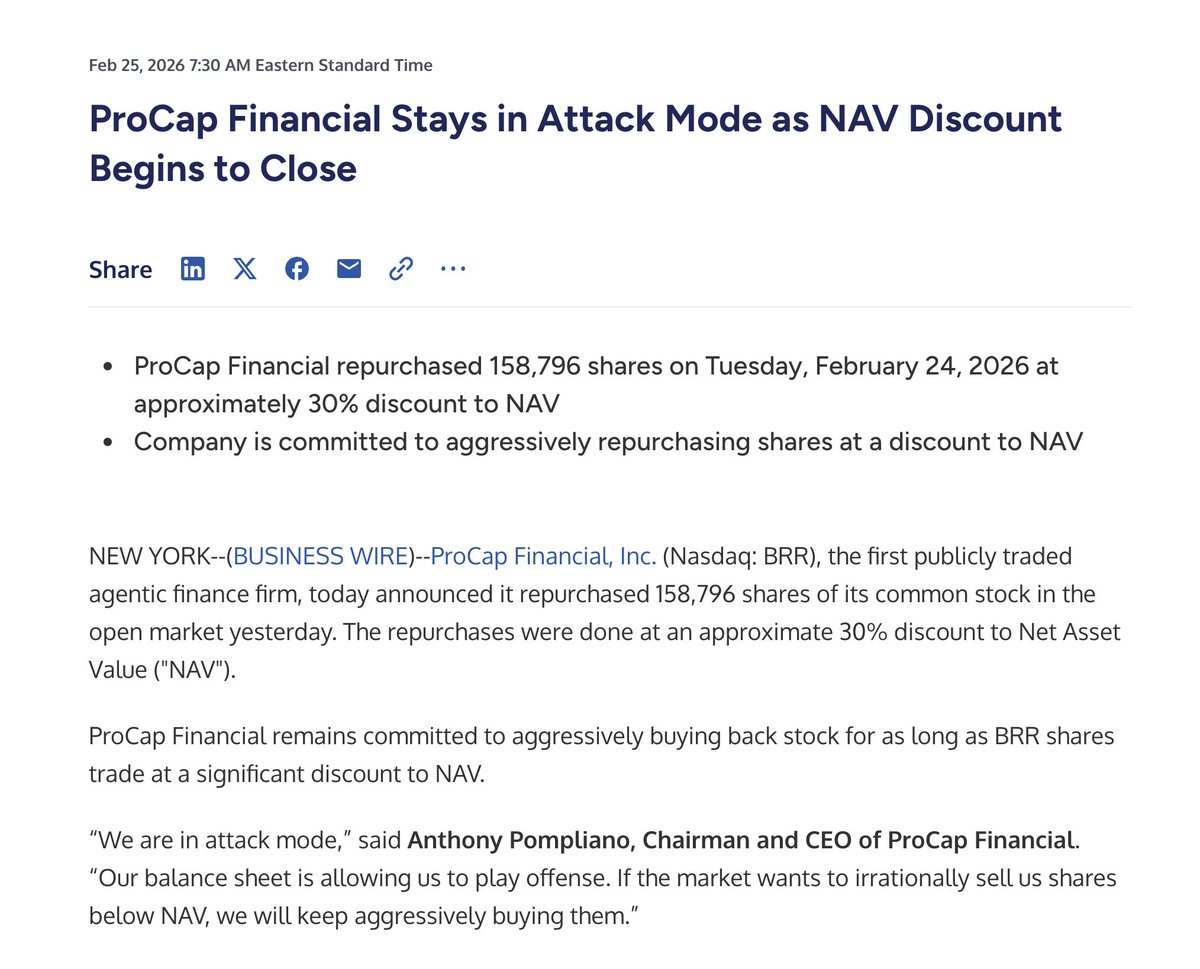Click the Facebook share icon
Image resolution: width=1200 pixels, height=969 pixels.
(x=297, y=269)
